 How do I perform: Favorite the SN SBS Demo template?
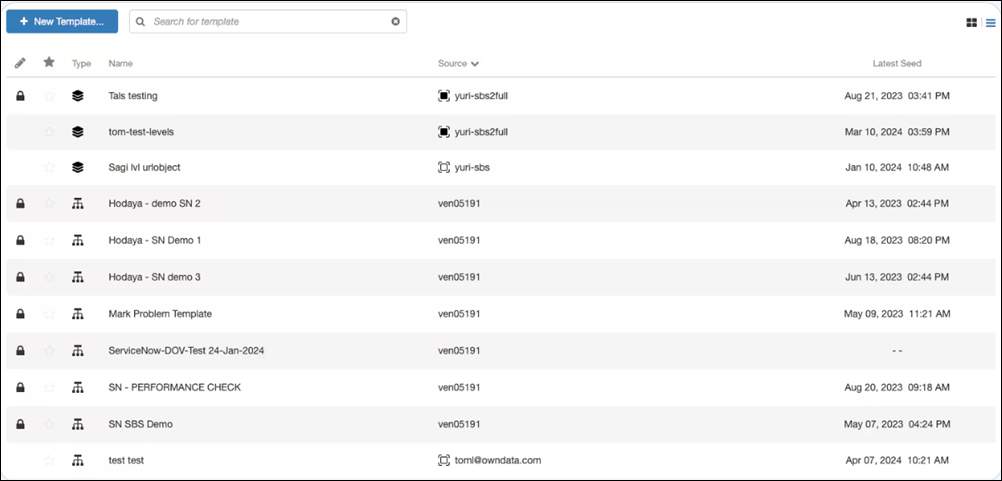click(49, 424)
